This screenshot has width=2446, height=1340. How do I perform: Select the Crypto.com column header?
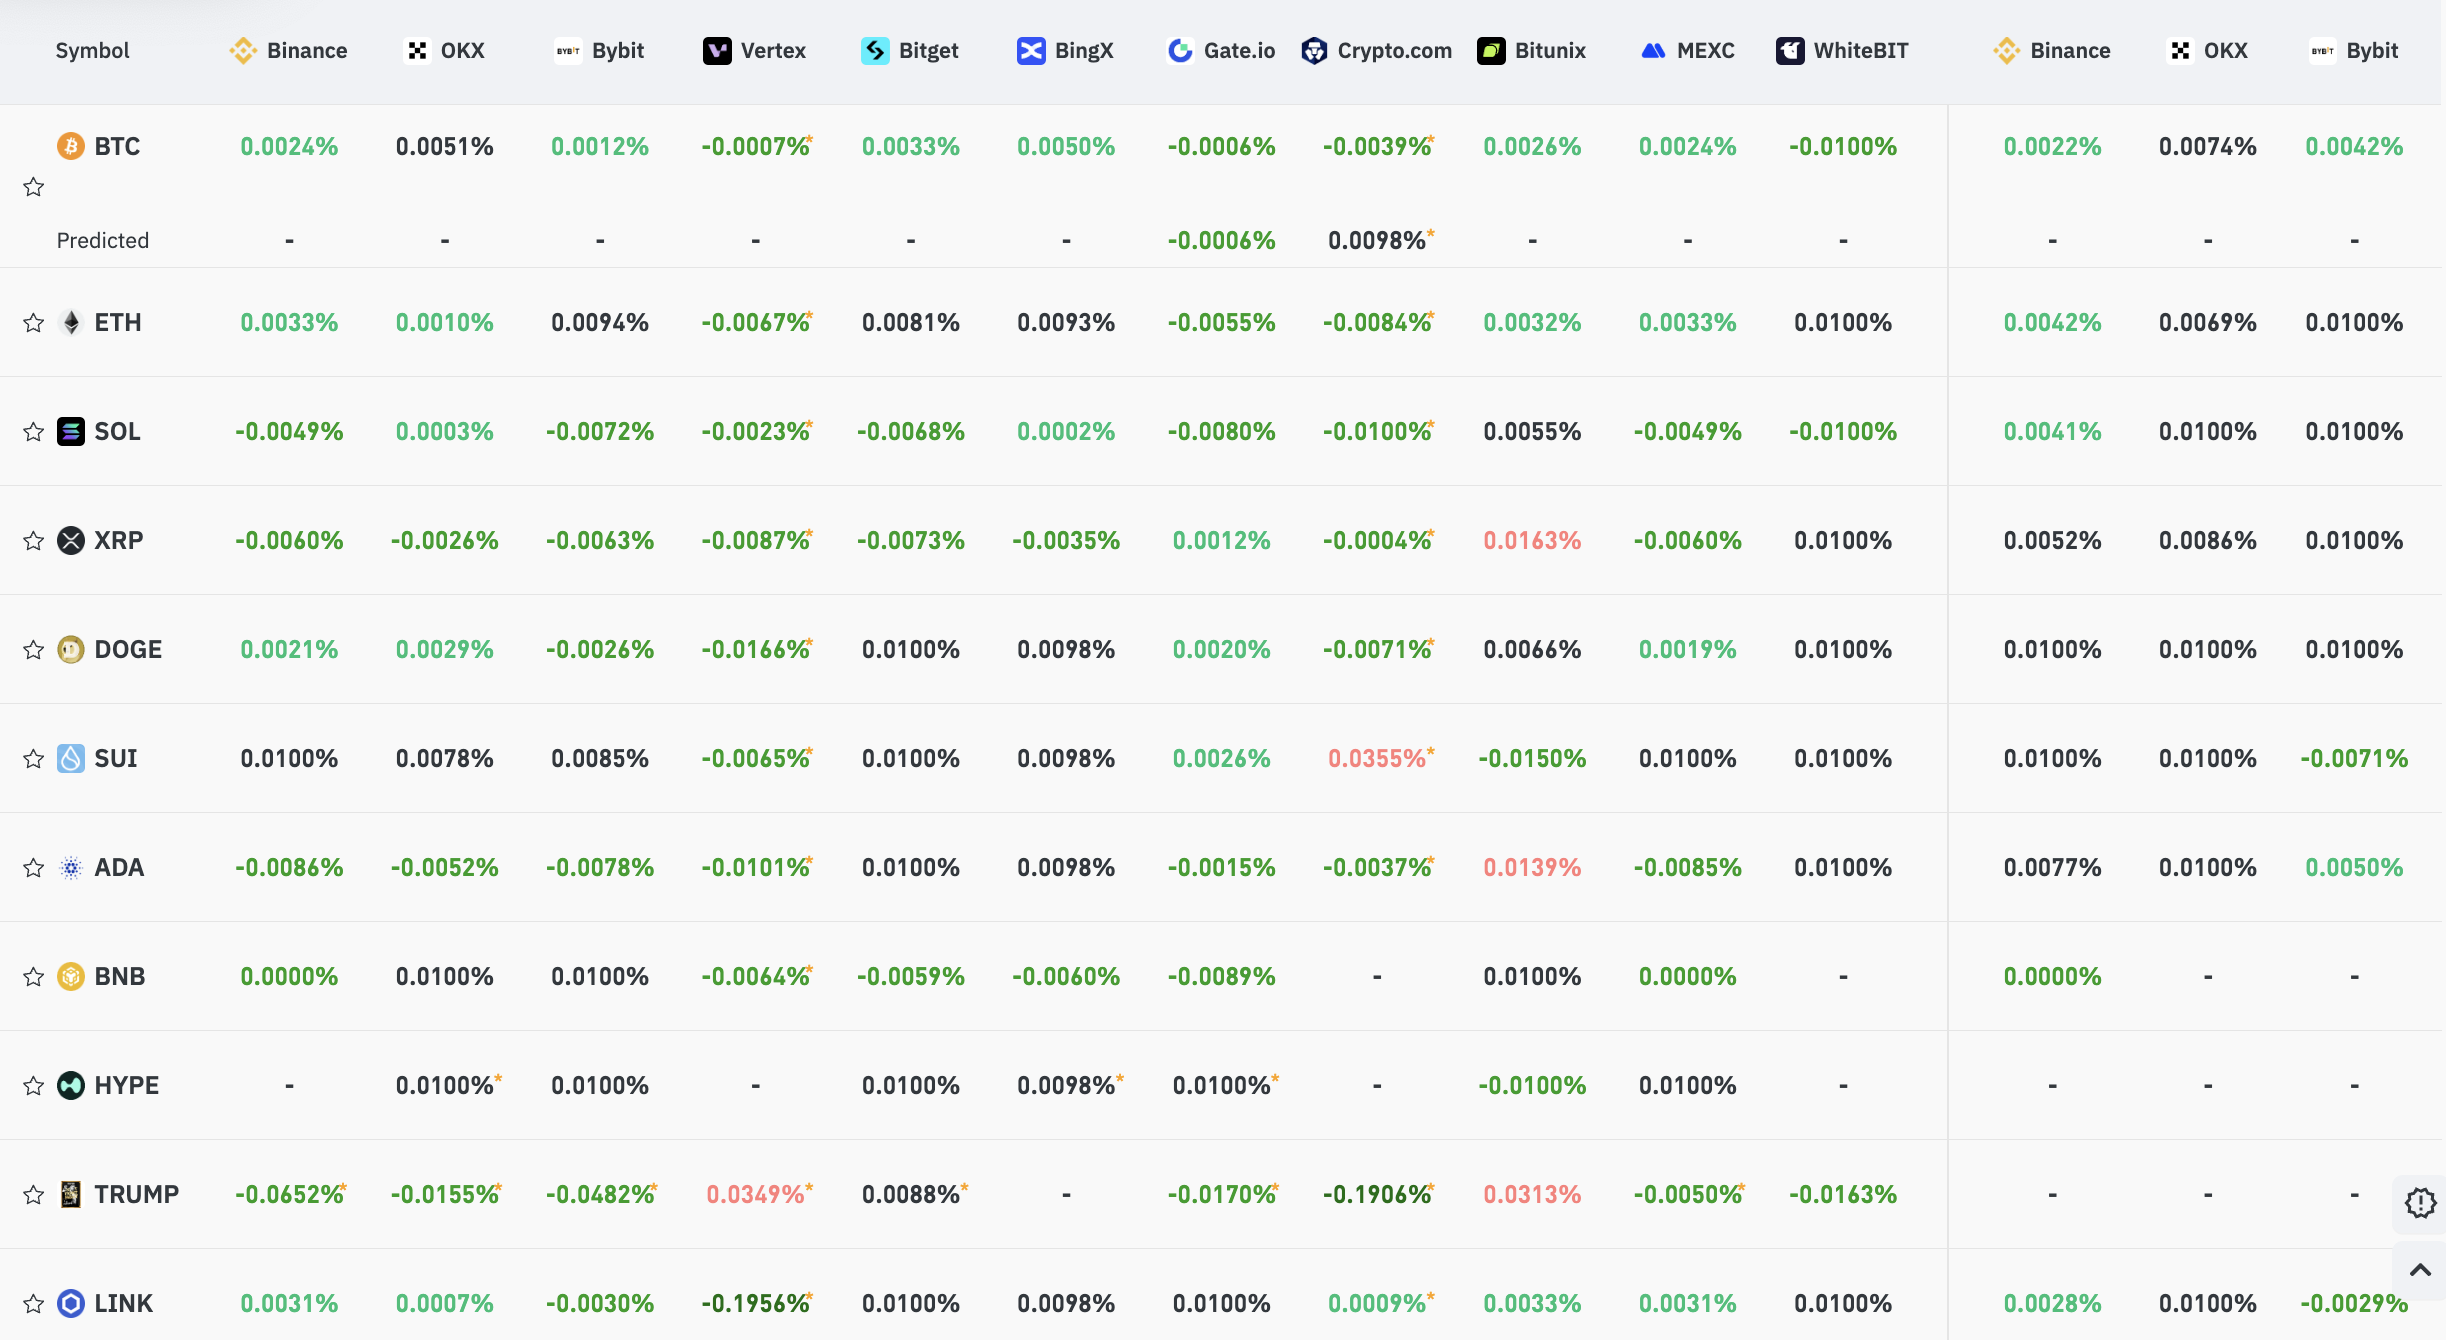point(1376,50)
